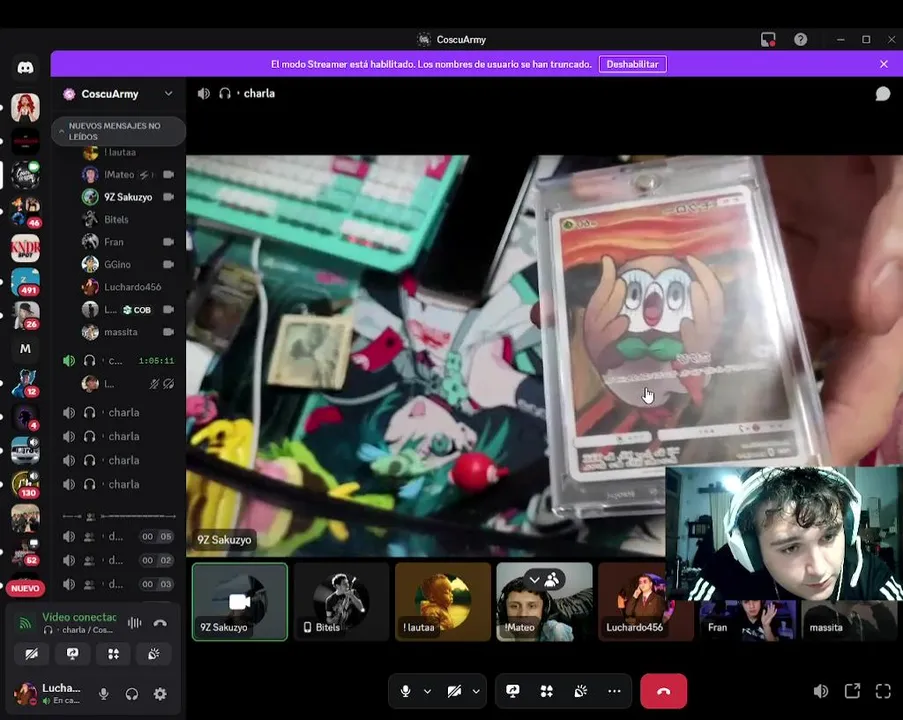Open more options three dots menu
903x720 pixels.
tap(614, 691)
